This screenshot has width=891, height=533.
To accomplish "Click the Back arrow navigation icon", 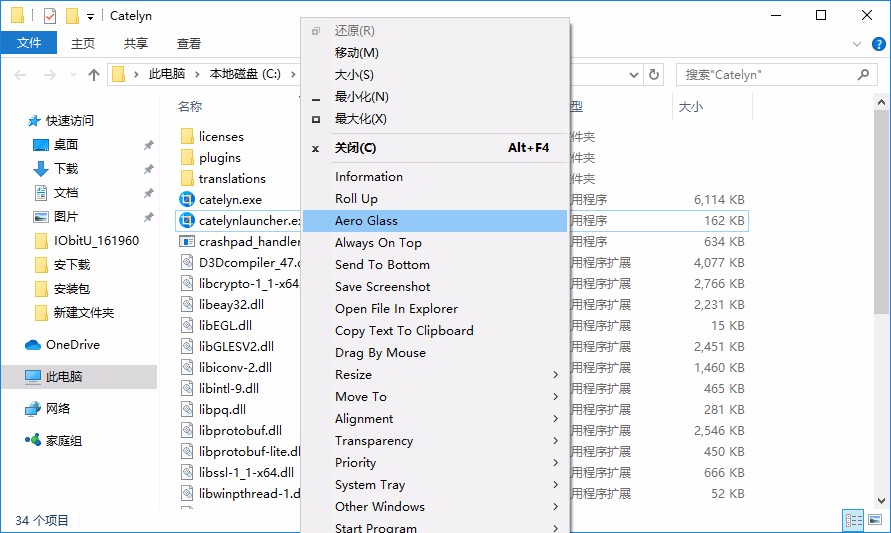I will pos(20,75).
